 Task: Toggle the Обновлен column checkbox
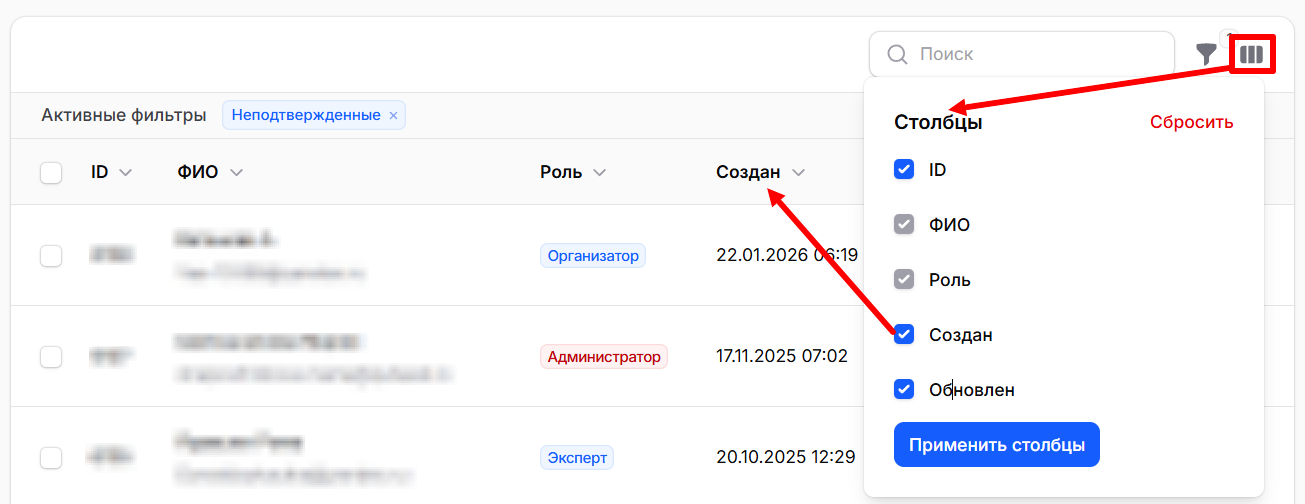904,390
